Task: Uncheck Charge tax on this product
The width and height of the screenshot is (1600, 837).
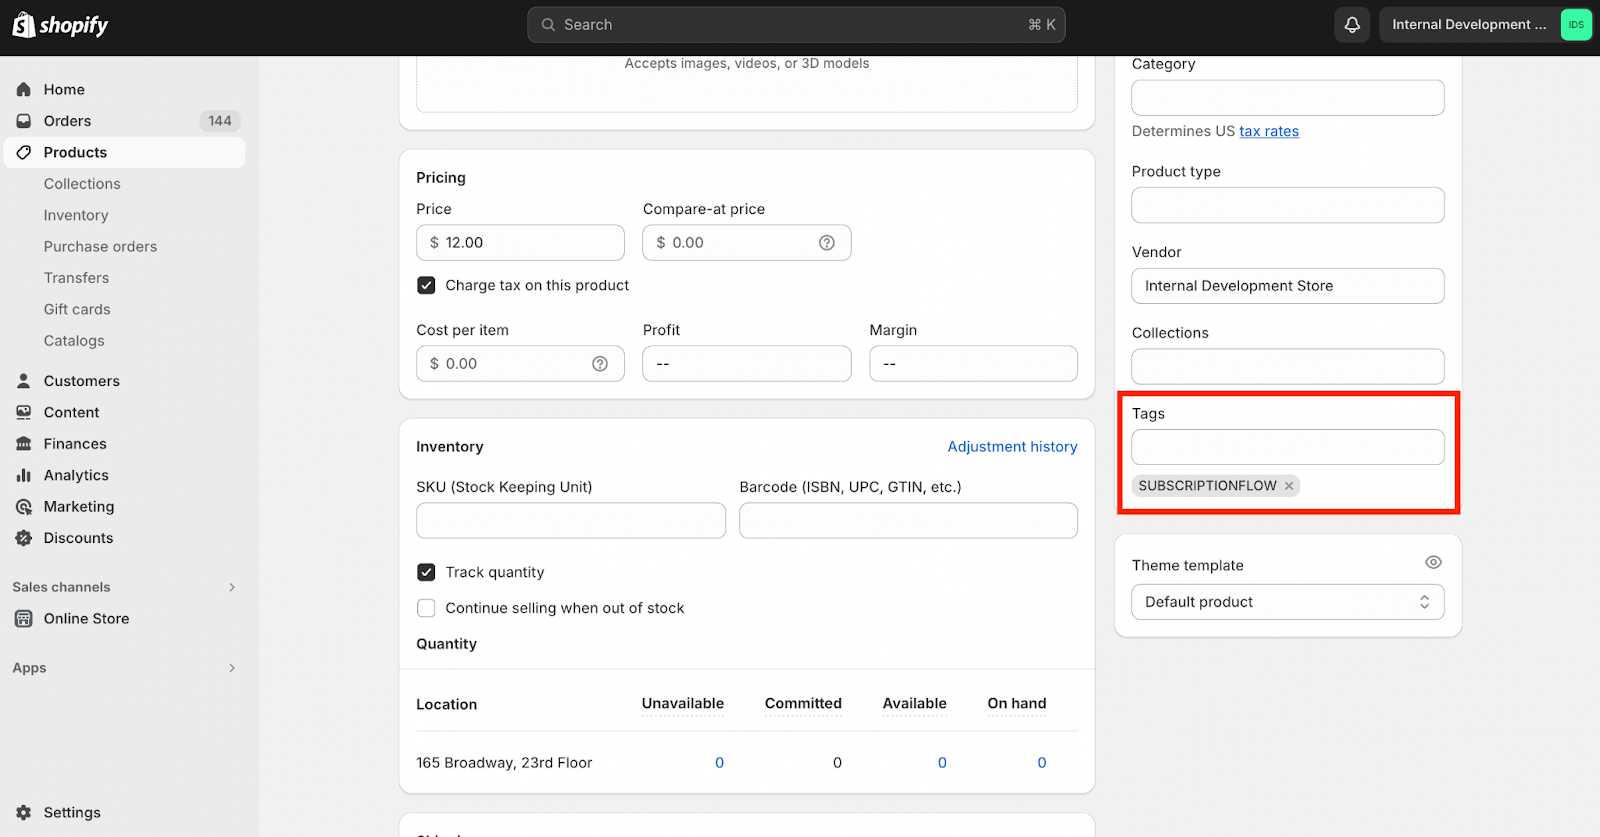Action: click(x=426, y=285)
